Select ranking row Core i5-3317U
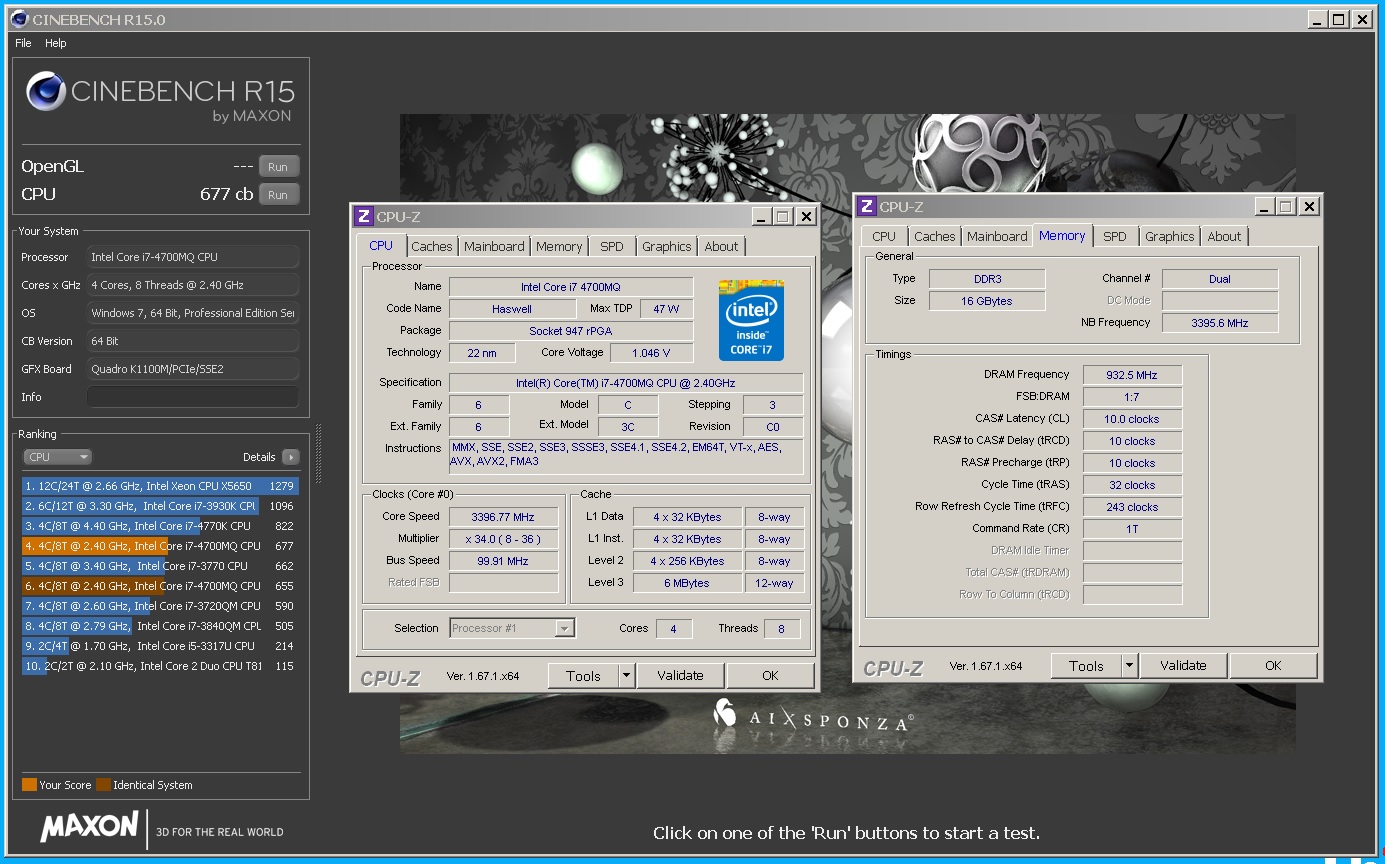Viewport: 1385px width, 864px height. pos(160,646)
